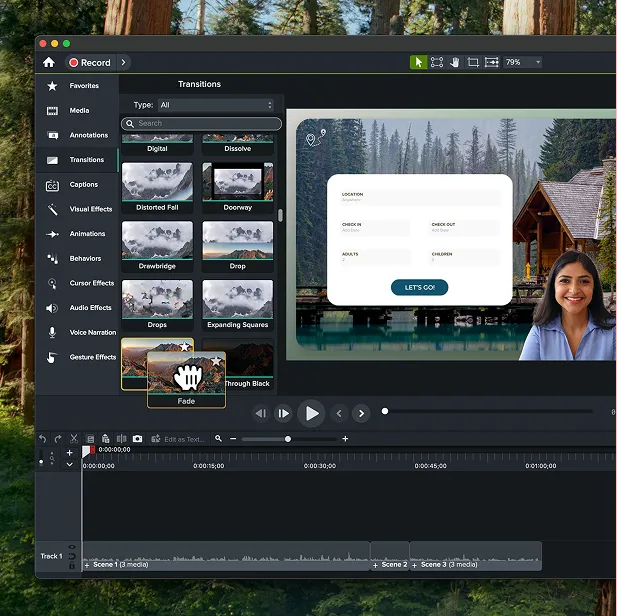The image size is (617, 616).
Task: Select the Doorway transition thumbnail
Action: pyautogui.click(x=238, y=182)
